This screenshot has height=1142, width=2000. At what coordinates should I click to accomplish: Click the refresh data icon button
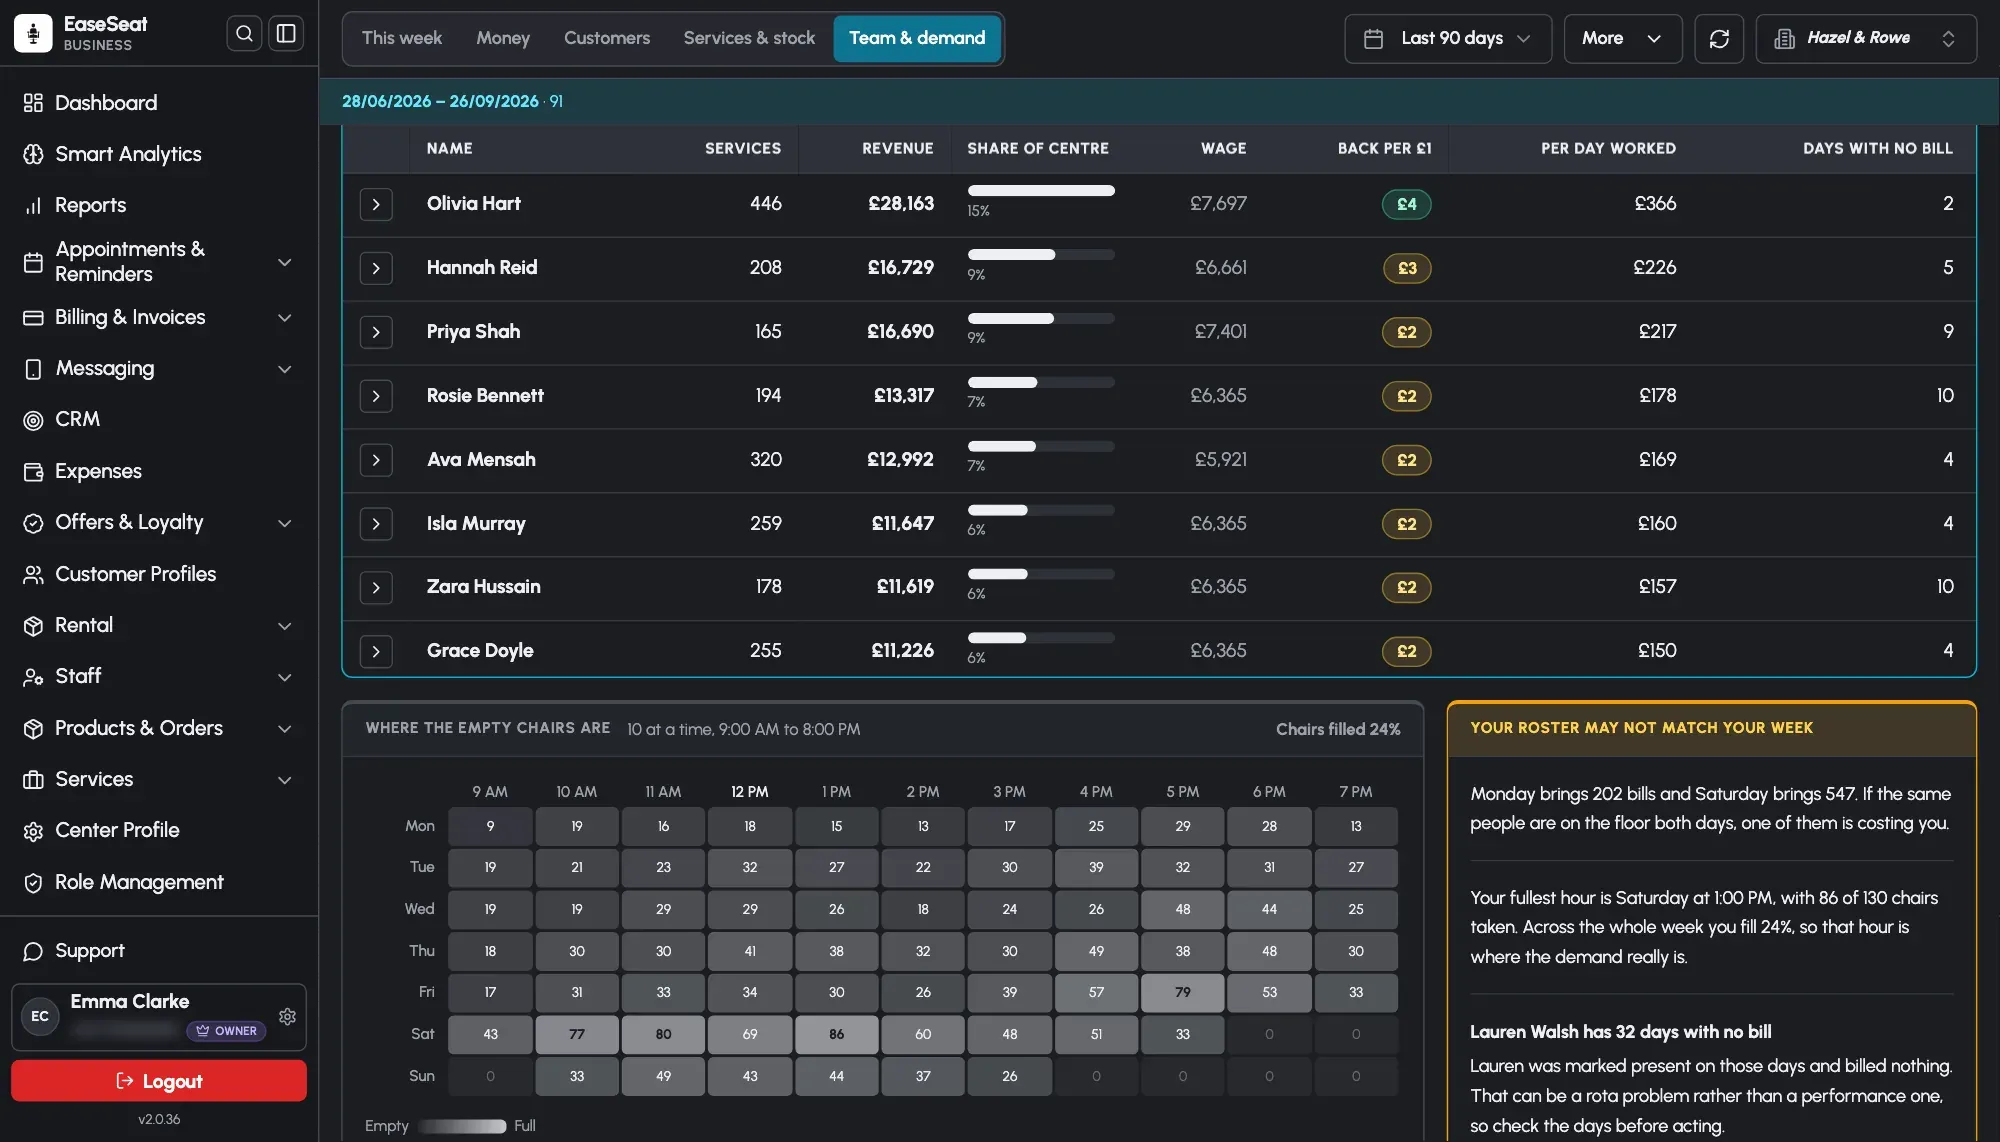tap(1719, 39)
